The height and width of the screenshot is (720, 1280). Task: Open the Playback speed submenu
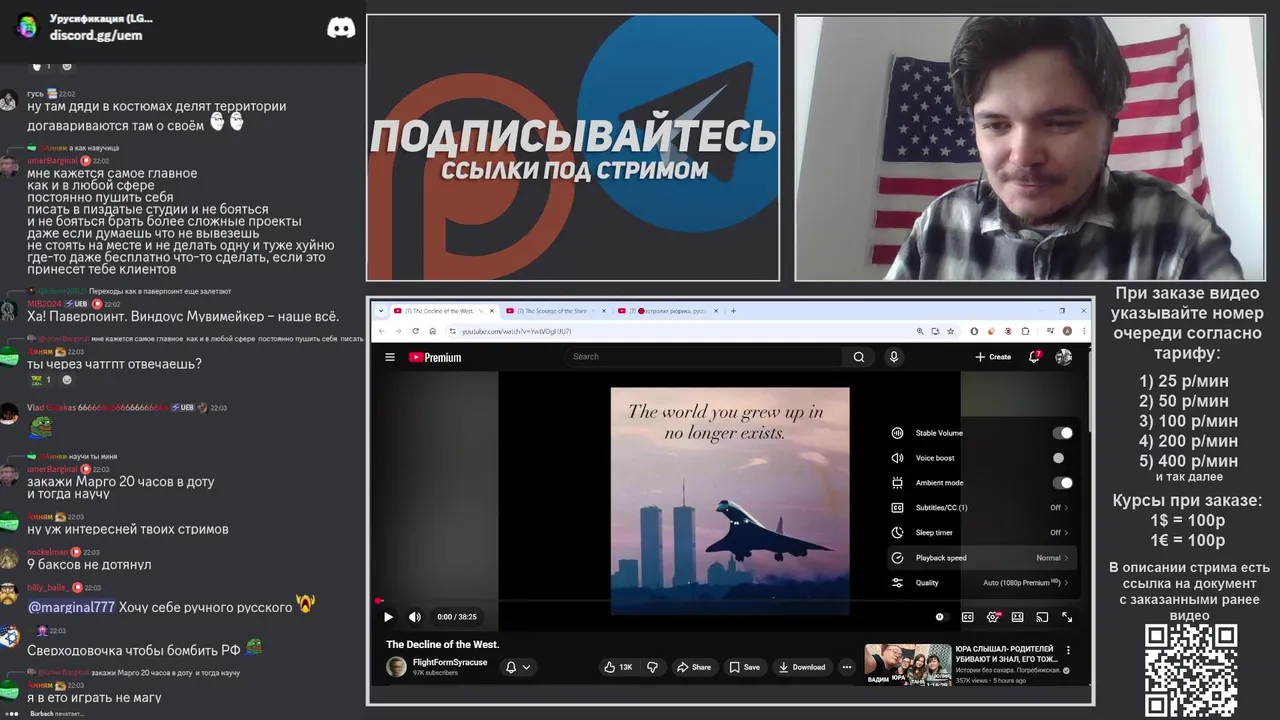pos(981,558)
